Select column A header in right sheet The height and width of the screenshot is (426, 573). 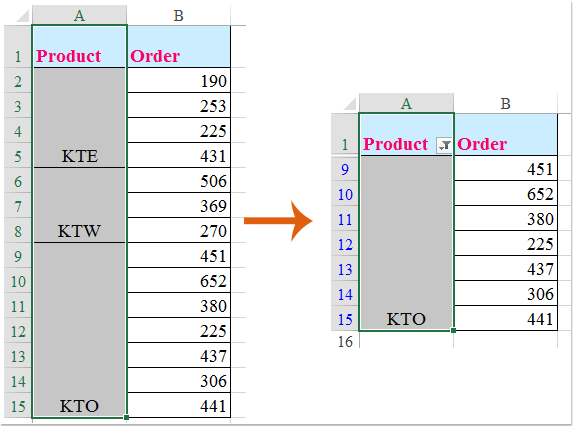pos(406,103)
